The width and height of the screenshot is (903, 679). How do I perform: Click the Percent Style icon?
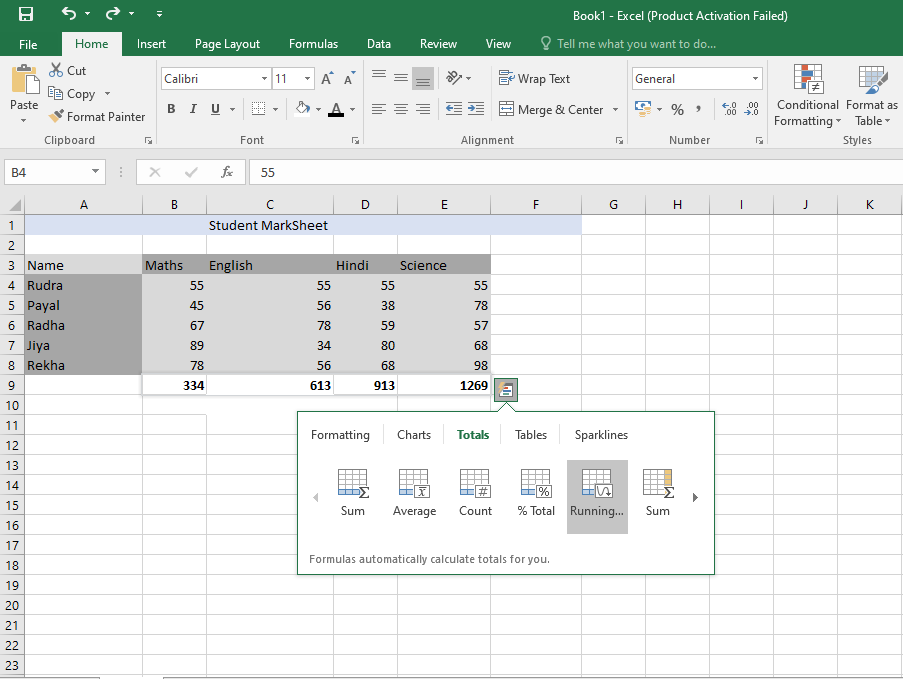coord(677,109)
